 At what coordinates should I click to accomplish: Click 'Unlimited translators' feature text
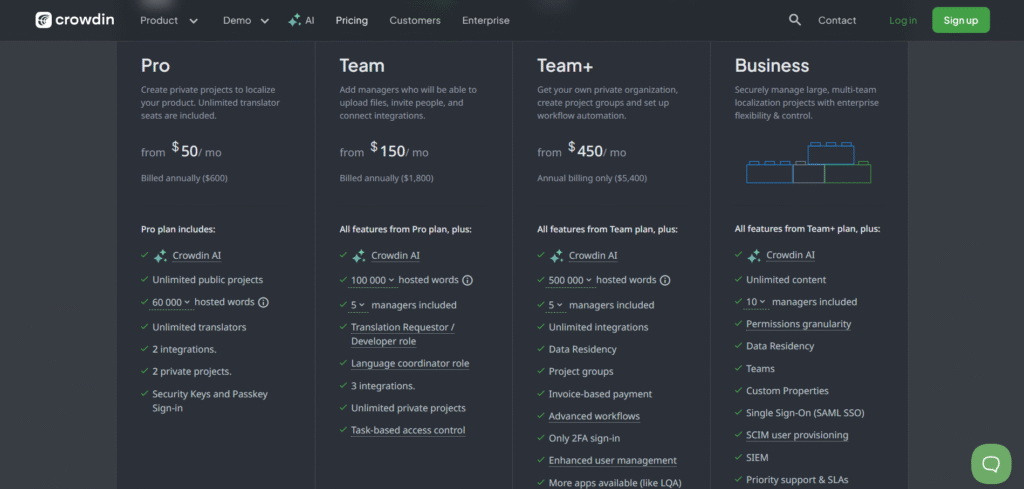pyautogui.click(x=199, y=327)
